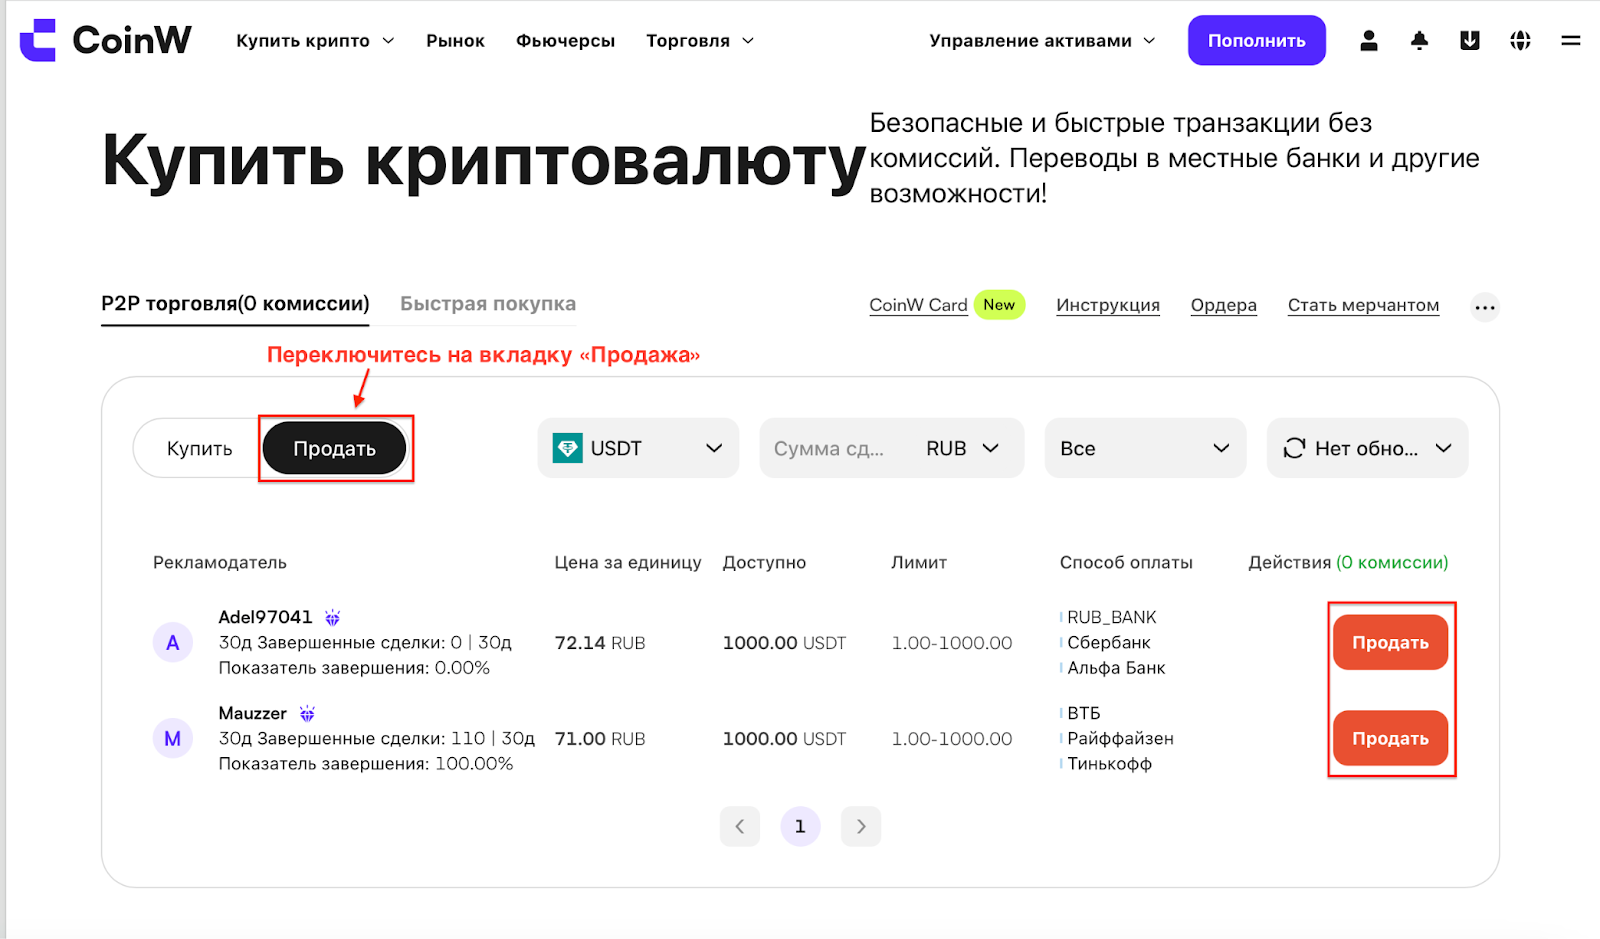Screen dimensions: 1600x939
Task: Click the price 72.14 RUB
Action: click(600, 643)
